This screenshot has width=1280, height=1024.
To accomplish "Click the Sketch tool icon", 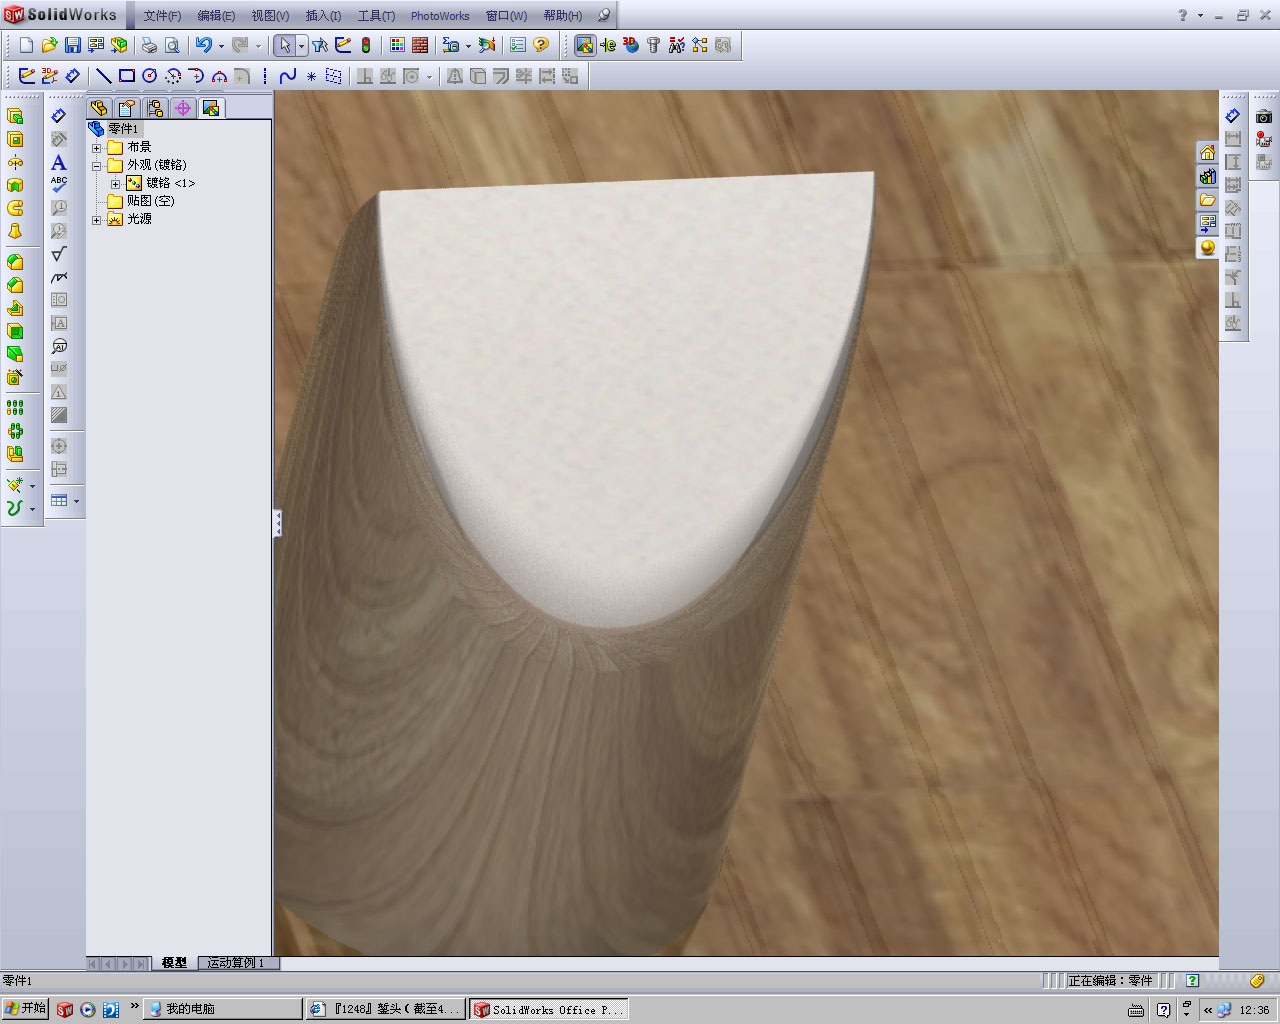I will 27,76.
